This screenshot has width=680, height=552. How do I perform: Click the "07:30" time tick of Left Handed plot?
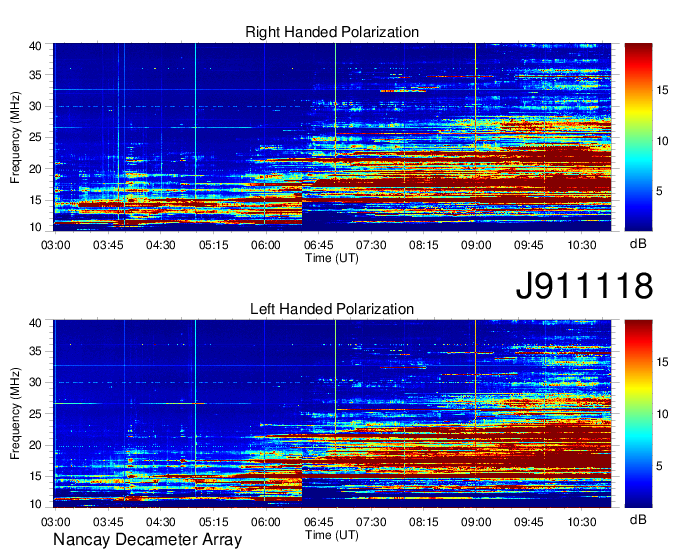tap(371, 522)
